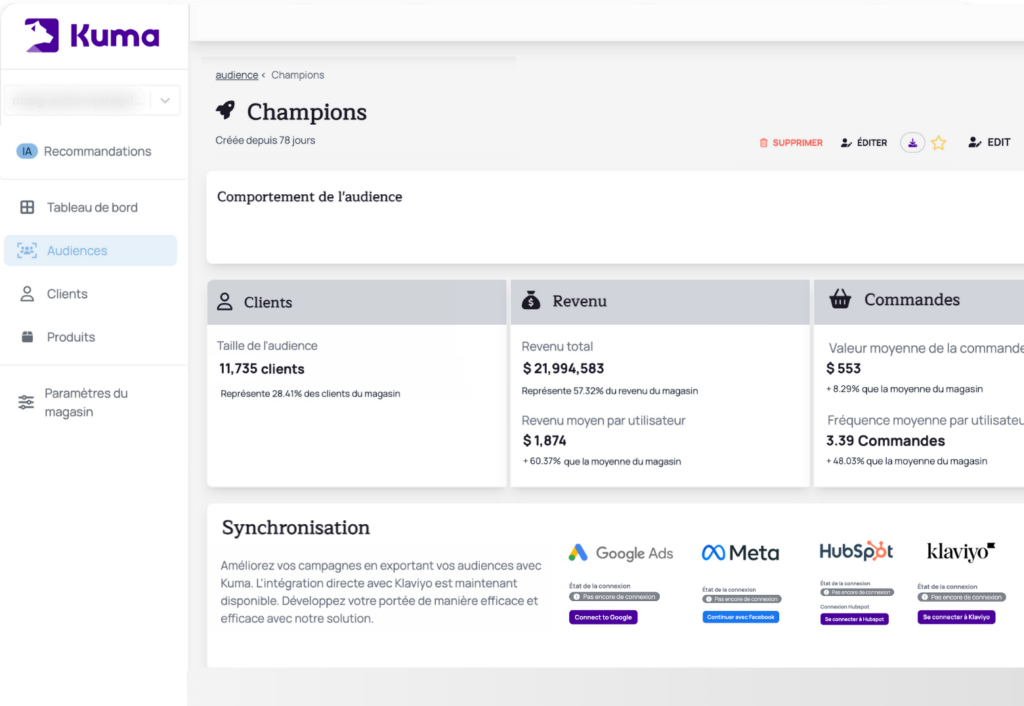
Task: Click the Google Ads logo
Action: click(x=621, y=553)
